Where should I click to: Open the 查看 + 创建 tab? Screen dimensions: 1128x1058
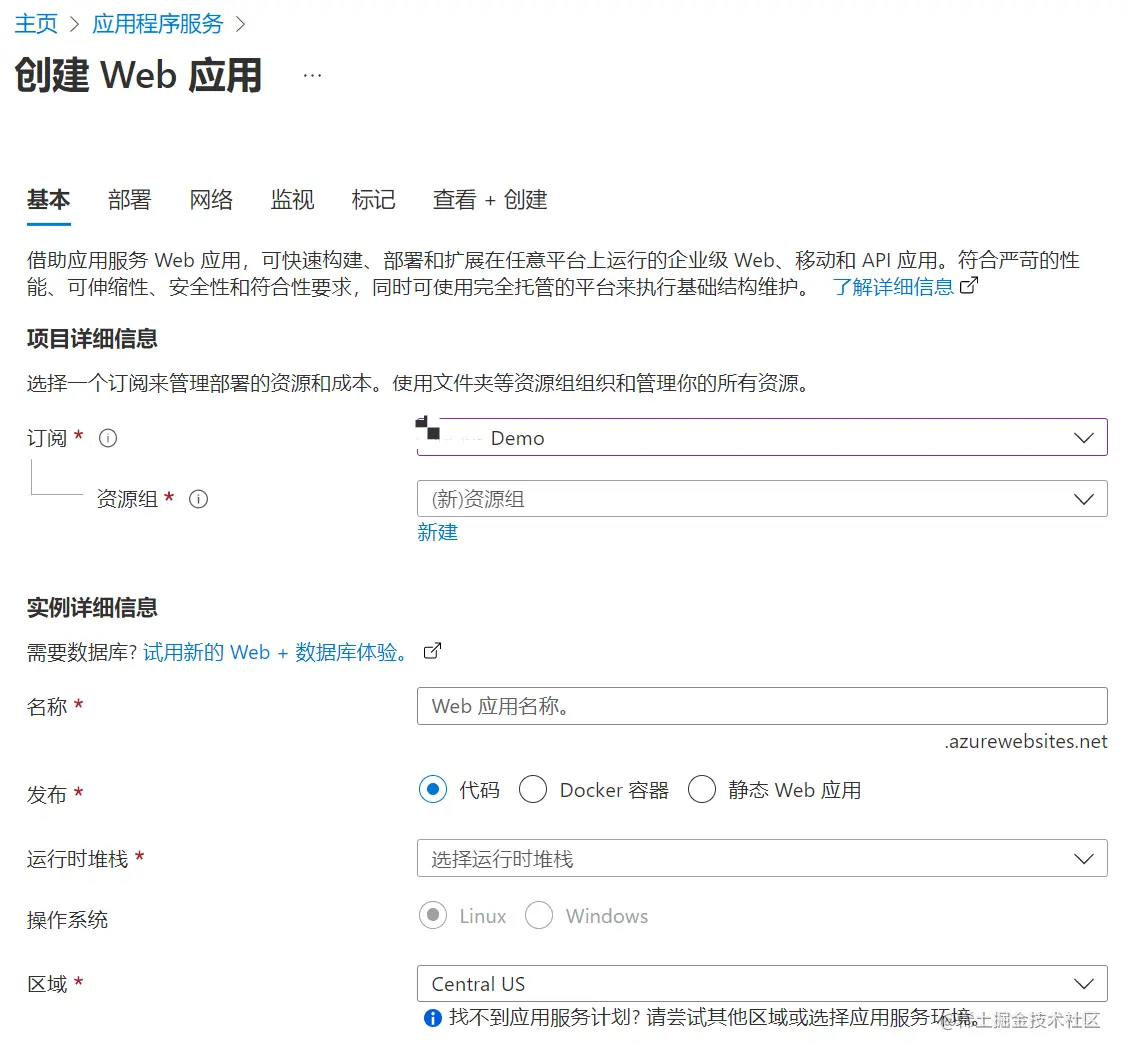490,199
